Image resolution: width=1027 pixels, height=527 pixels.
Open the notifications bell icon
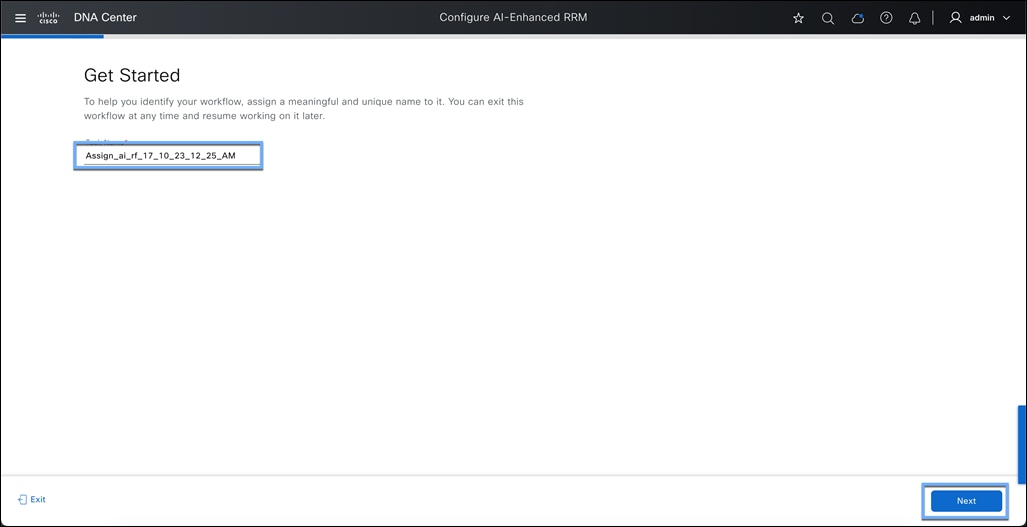pos(915,18)
